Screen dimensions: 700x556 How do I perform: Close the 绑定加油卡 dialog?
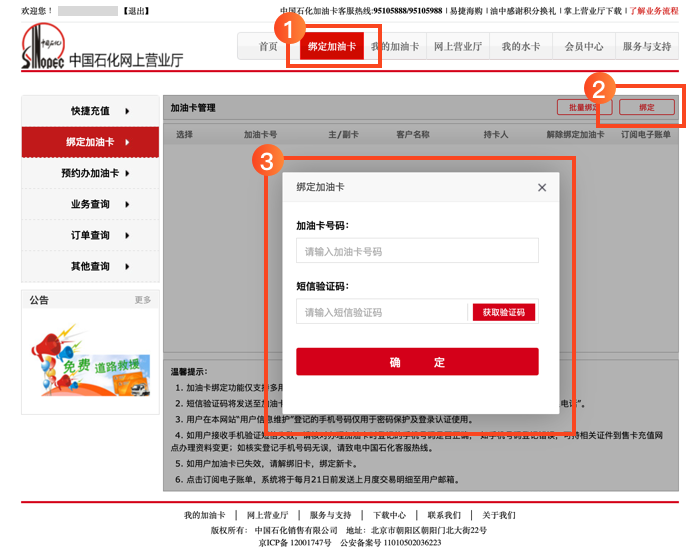(542, 187)
